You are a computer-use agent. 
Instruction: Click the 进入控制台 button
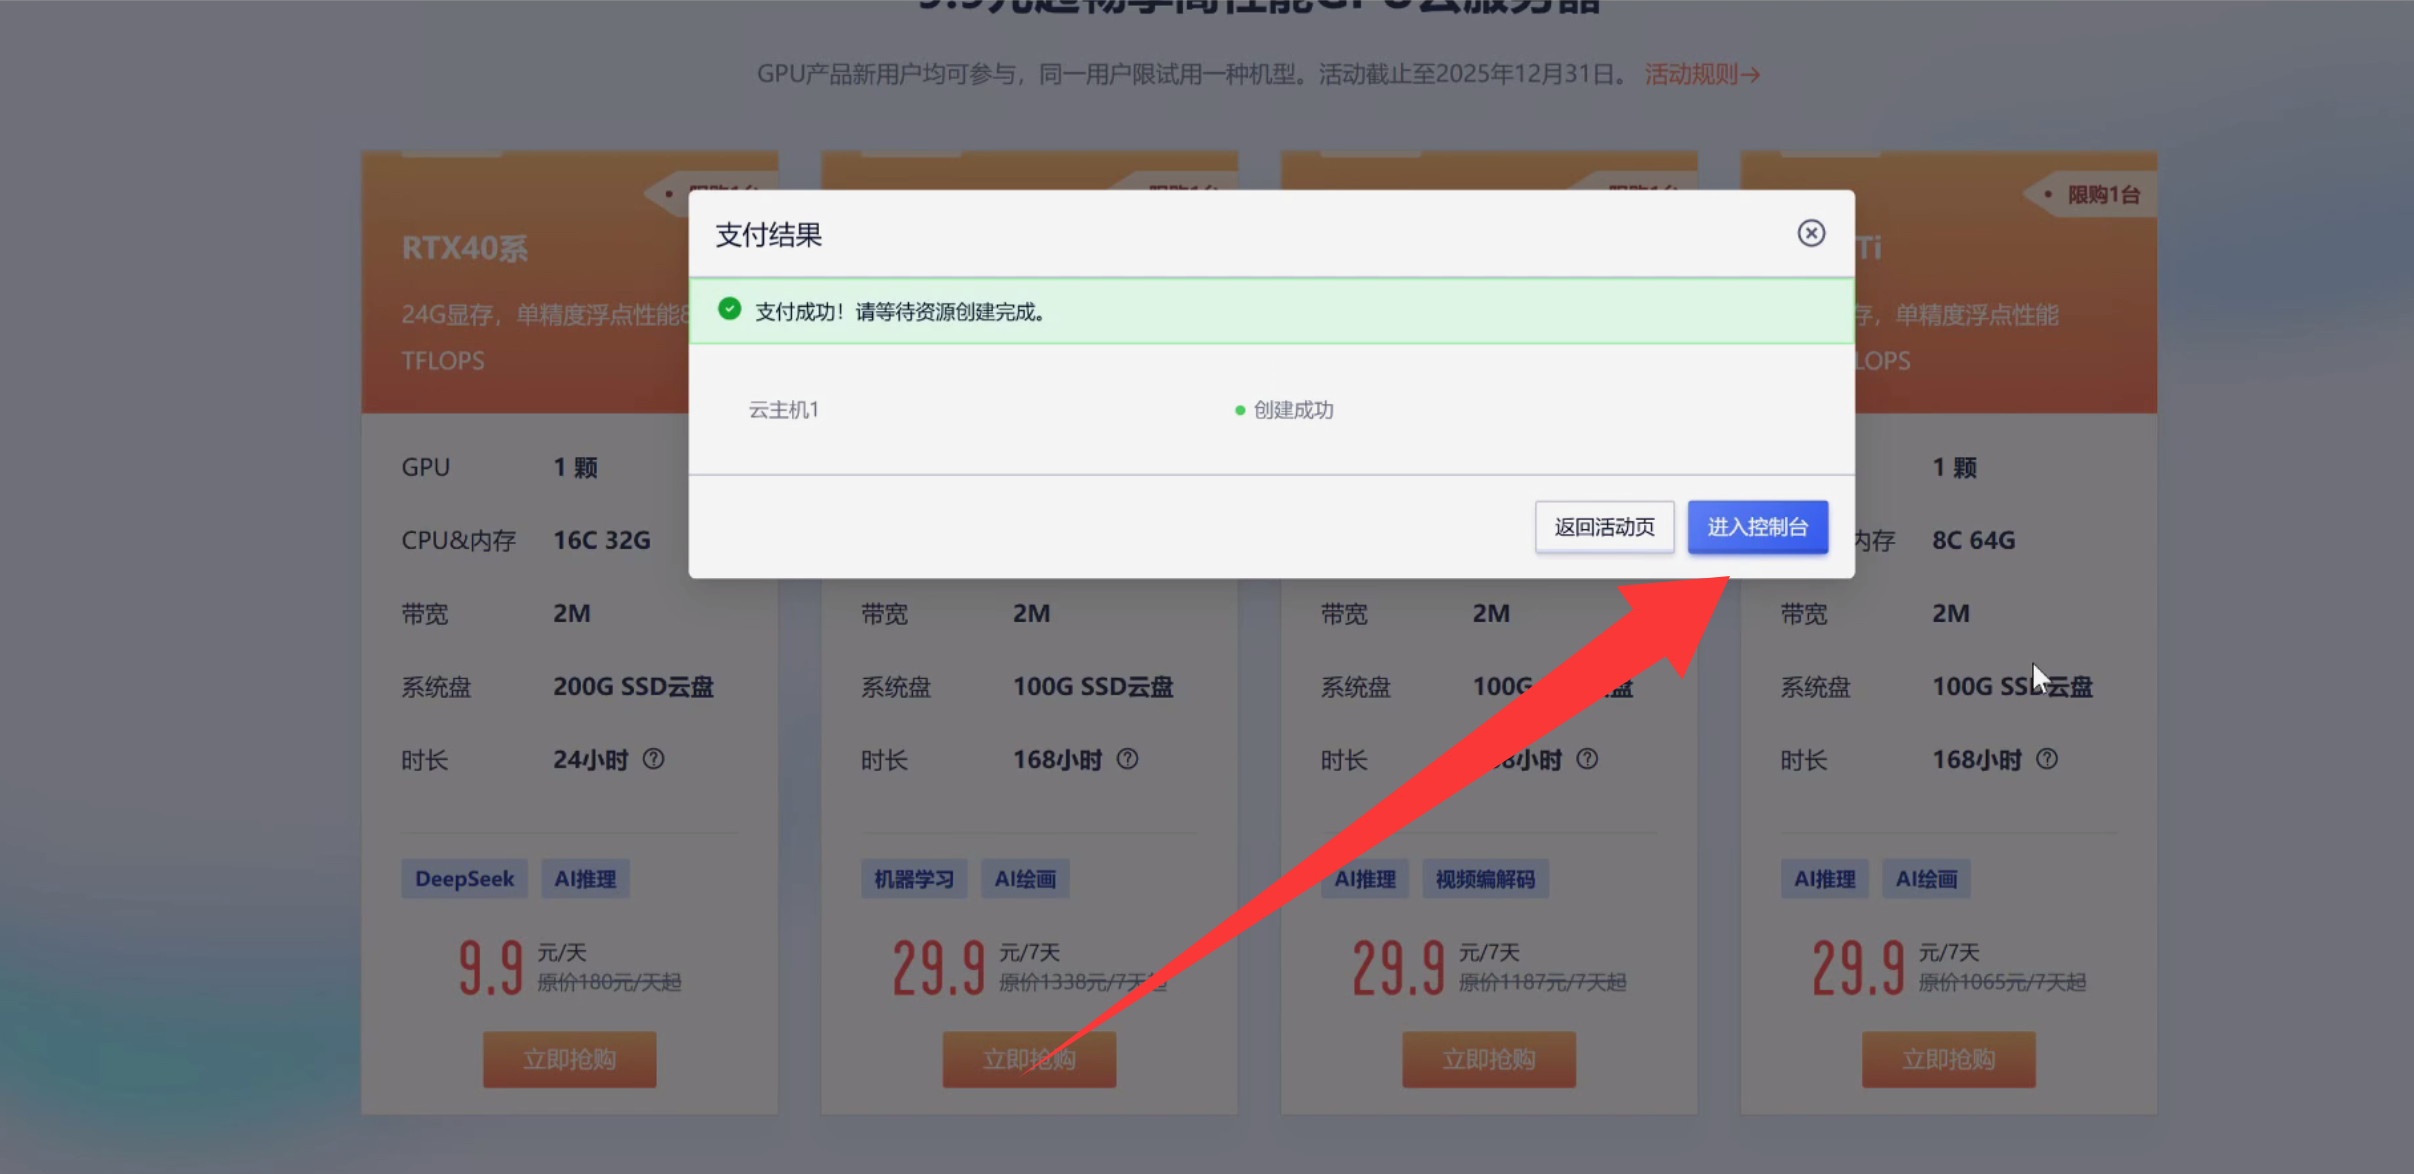click(x=1758, y=527)
